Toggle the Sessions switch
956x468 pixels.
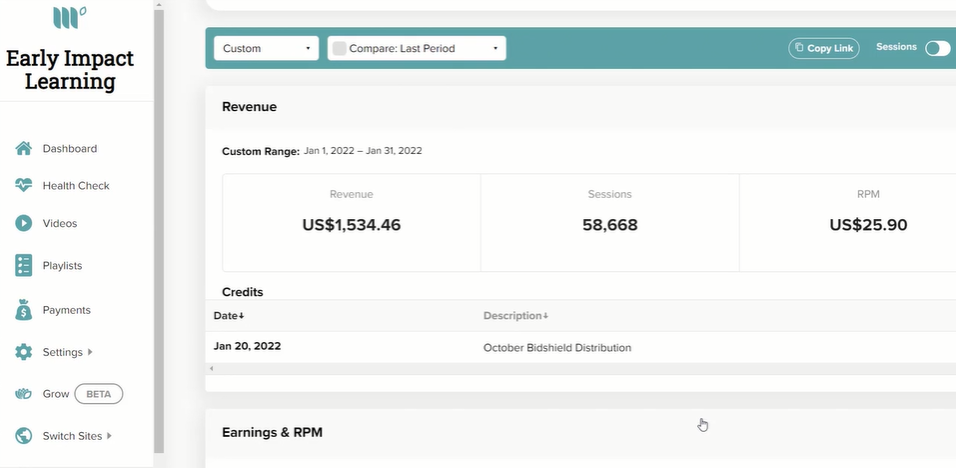point(937,48)
